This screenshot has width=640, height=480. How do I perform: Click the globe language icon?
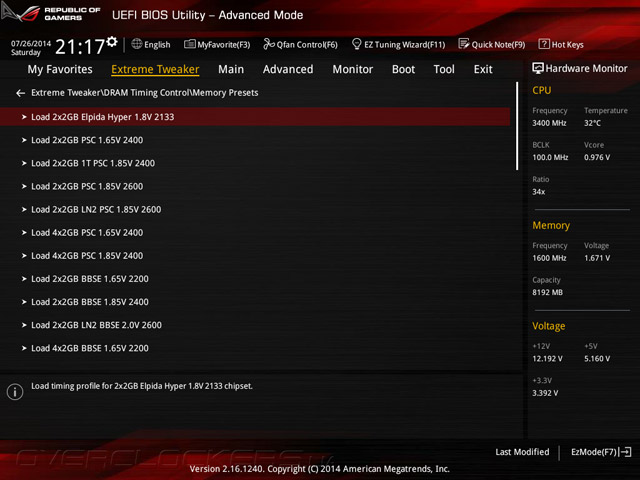pos(137,44)
